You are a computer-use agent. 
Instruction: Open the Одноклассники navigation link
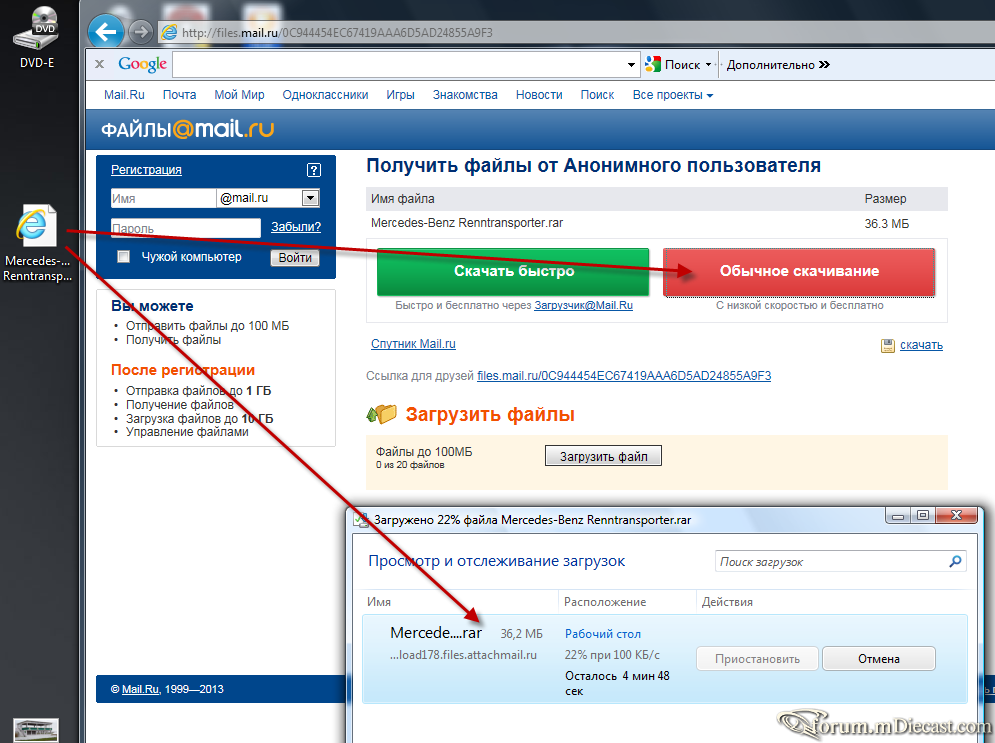pos(326,95)
